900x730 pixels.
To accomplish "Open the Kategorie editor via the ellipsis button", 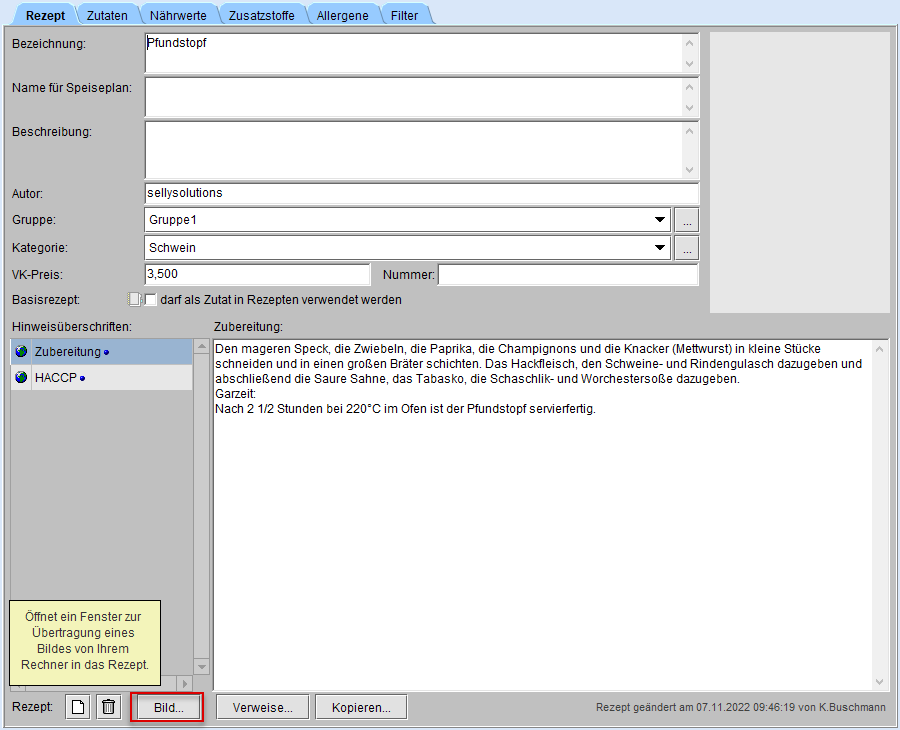I will 686,248.
